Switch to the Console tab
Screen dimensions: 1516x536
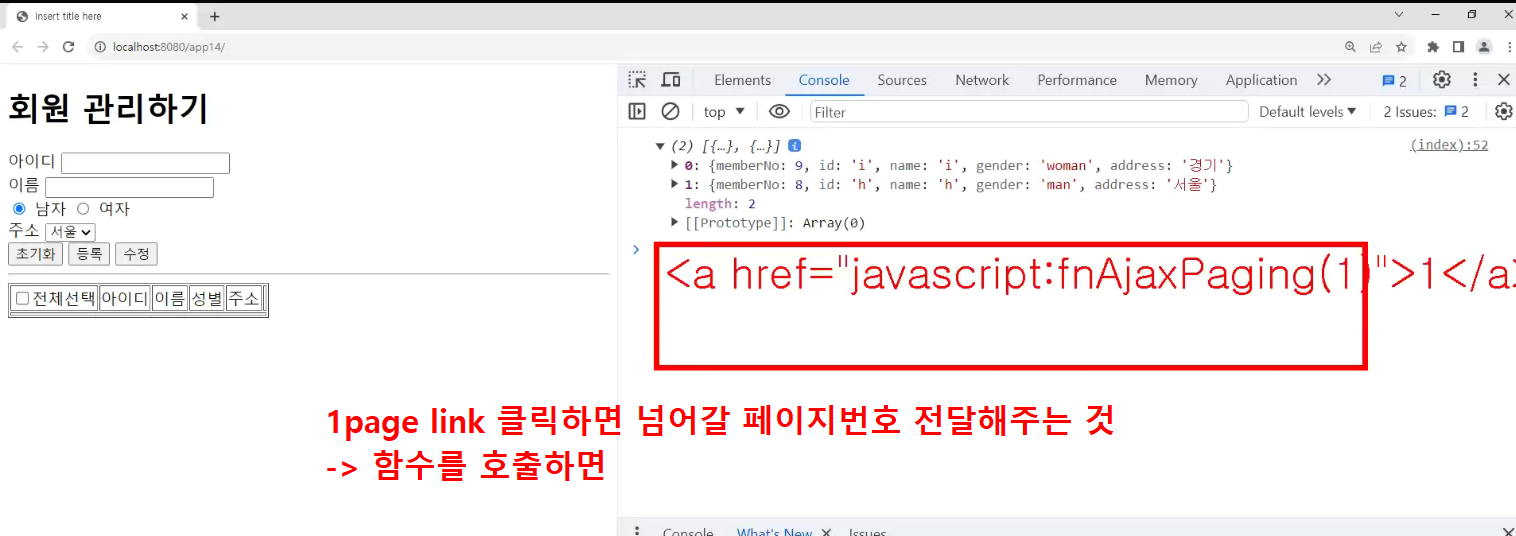point(824,80)
